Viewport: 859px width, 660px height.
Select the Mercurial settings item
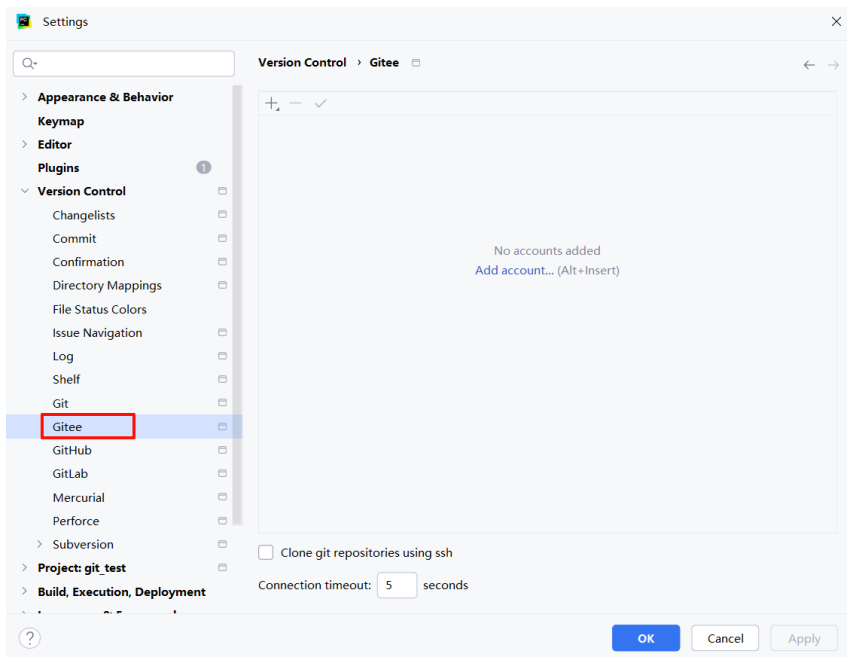pyautogui.click(x=78, y=498)
